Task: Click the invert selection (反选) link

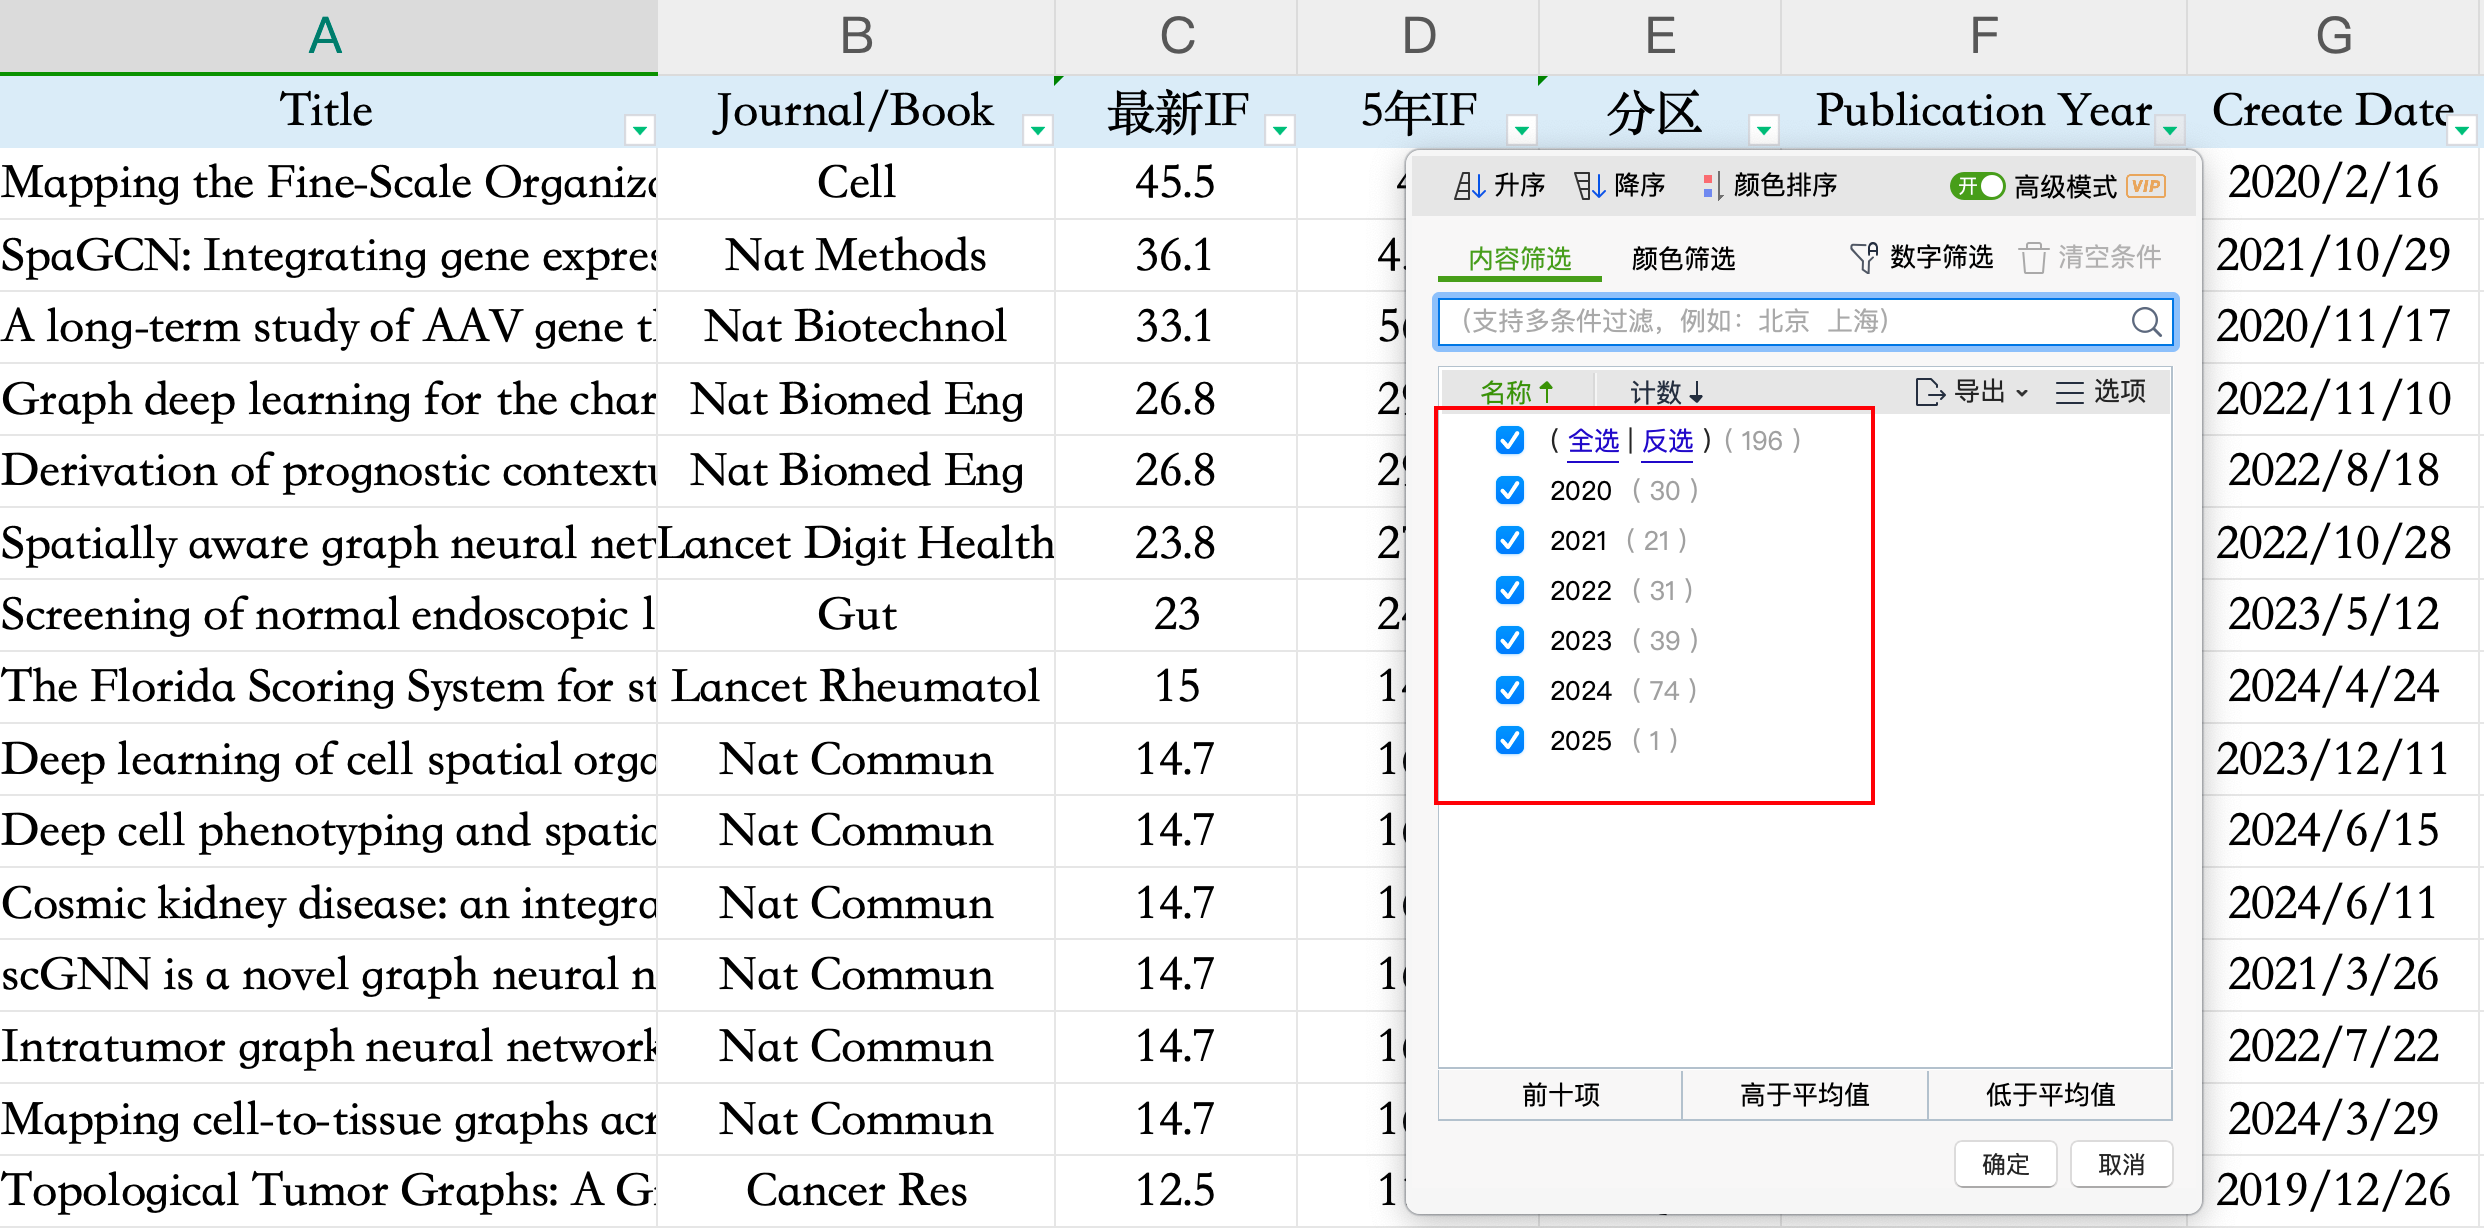Action: pyautogui.click(x=1668, y=441)
